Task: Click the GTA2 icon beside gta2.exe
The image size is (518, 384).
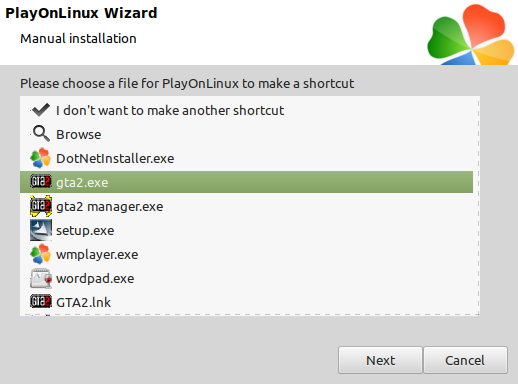Action: (x=41, y=182)
